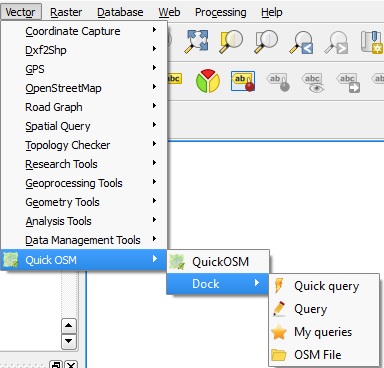The height and width of the screenshot is (368, 384).
Task: Select Quick OSM menu item
Action: 84,260
